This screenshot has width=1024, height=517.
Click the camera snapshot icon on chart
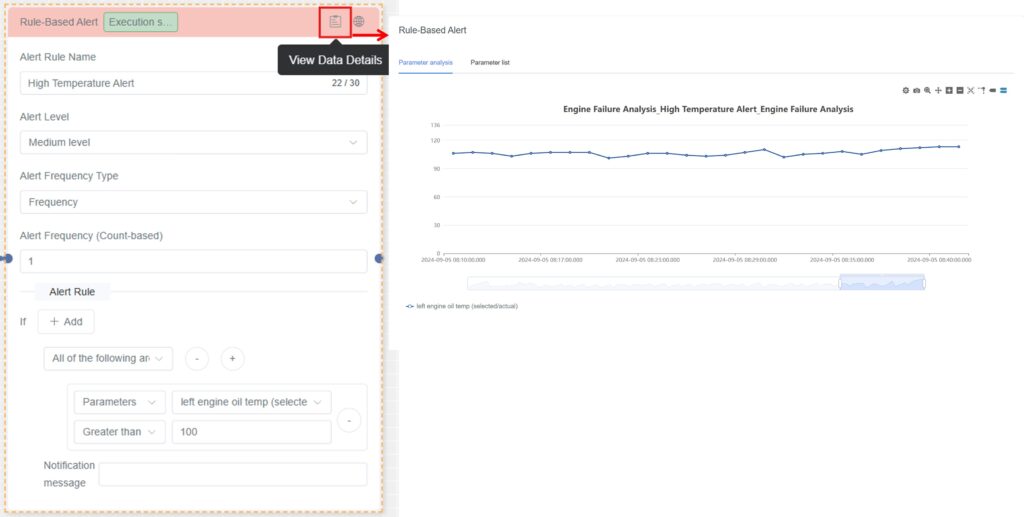coord(917,90)
